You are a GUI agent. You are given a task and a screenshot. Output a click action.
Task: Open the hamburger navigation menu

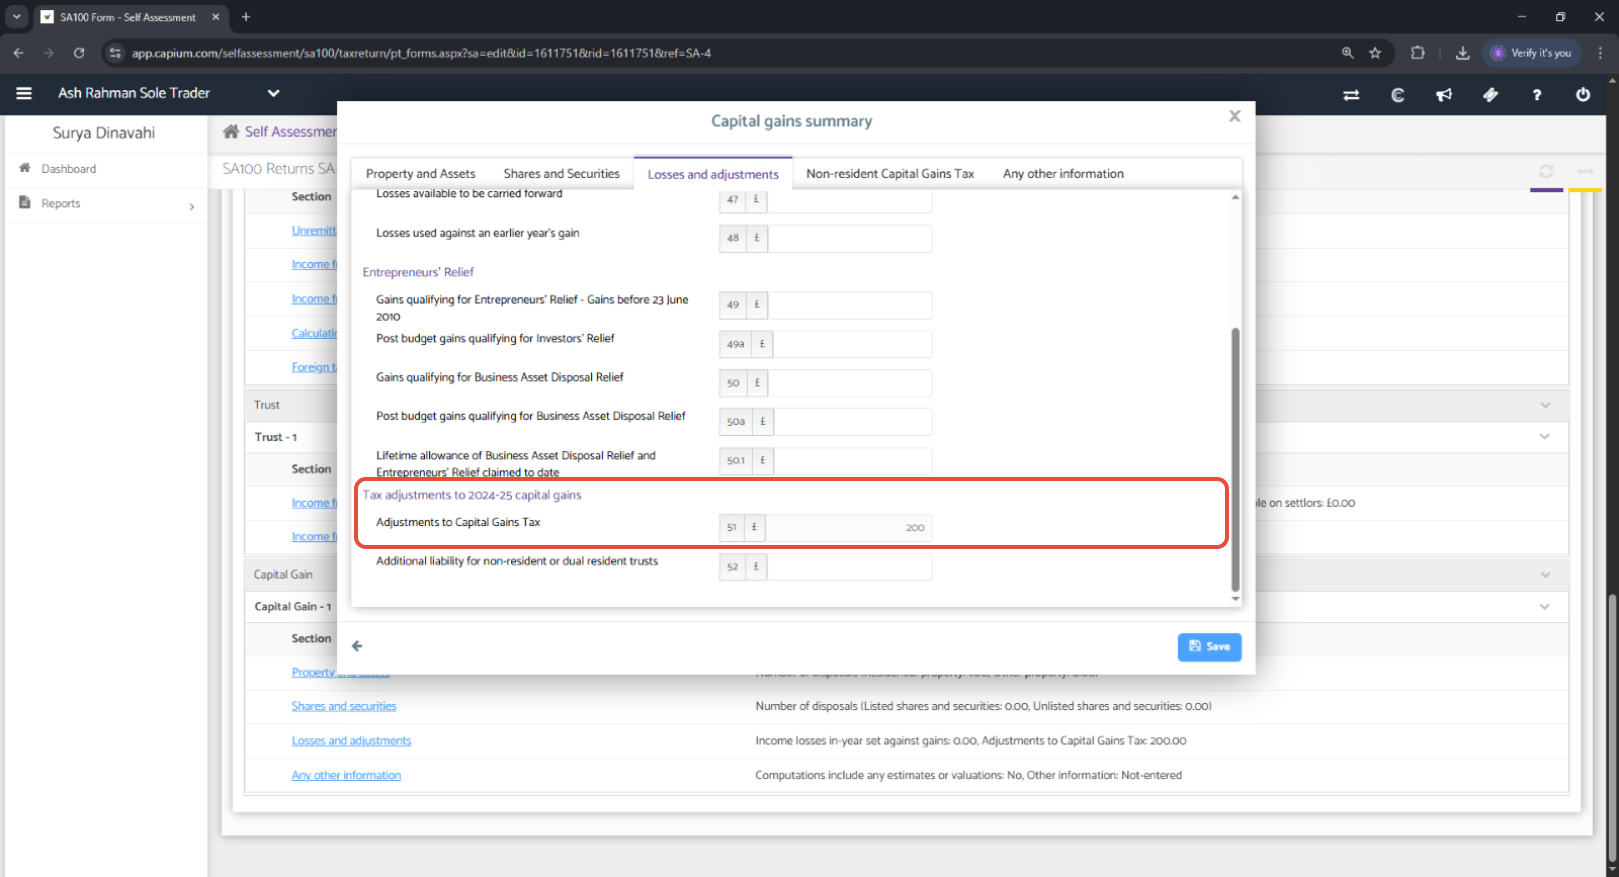(24, 93)
